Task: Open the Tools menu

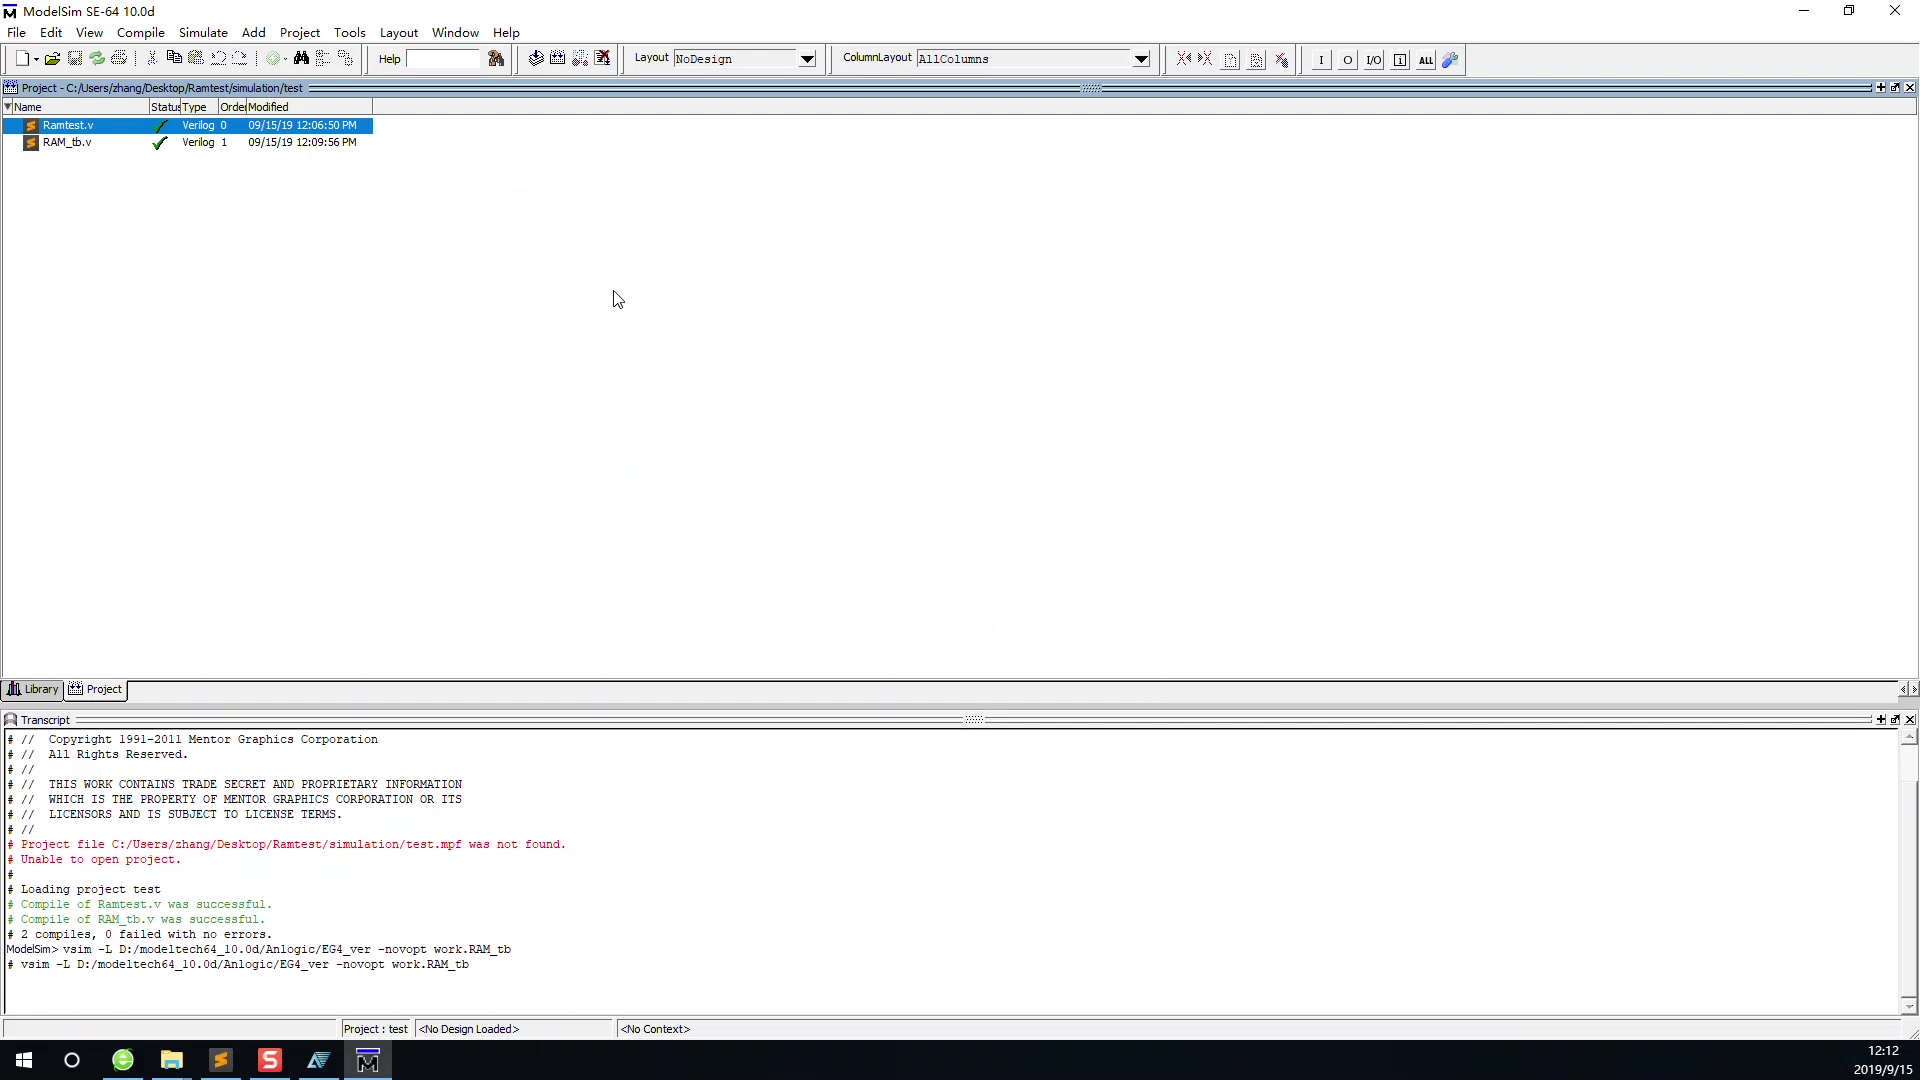Action: coord(350,32)
